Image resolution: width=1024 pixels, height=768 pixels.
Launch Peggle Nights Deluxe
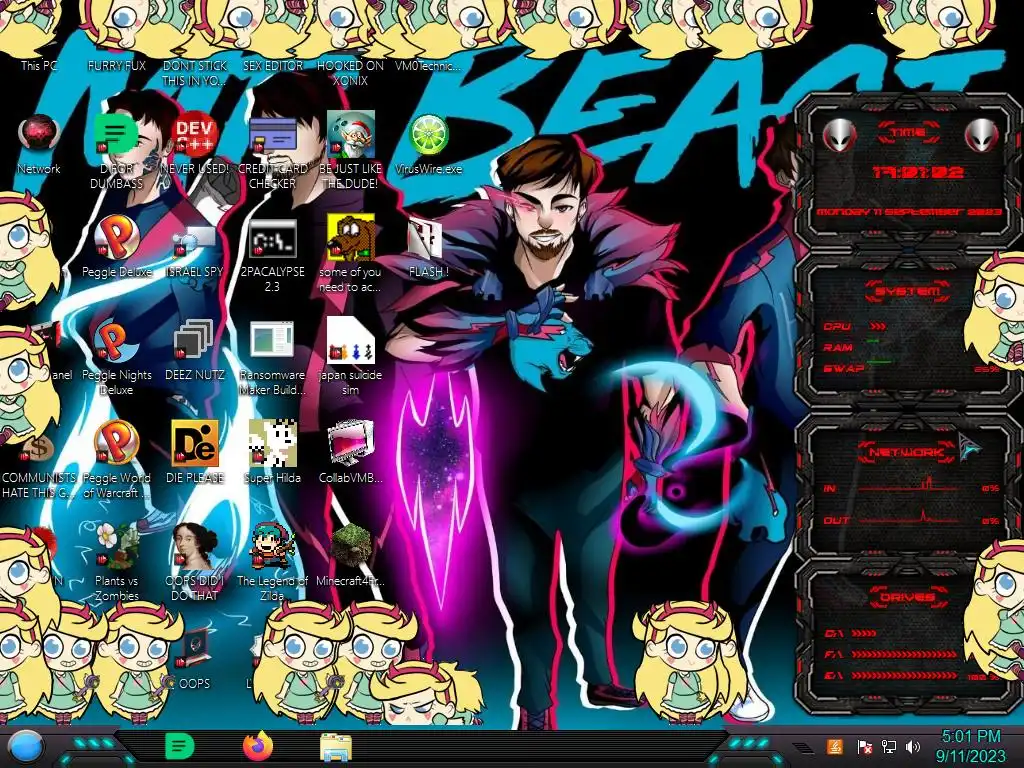tap(116, 340)
